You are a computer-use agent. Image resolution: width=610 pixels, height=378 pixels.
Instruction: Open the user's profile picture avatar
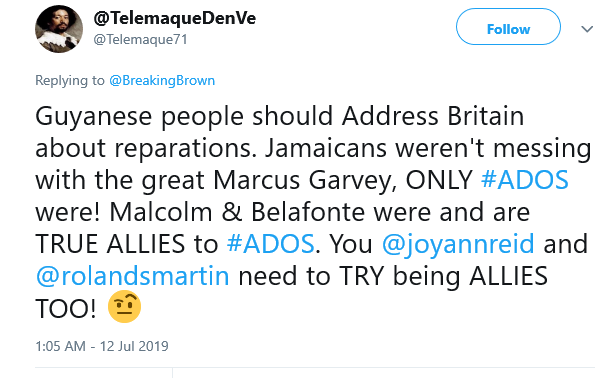59,29
